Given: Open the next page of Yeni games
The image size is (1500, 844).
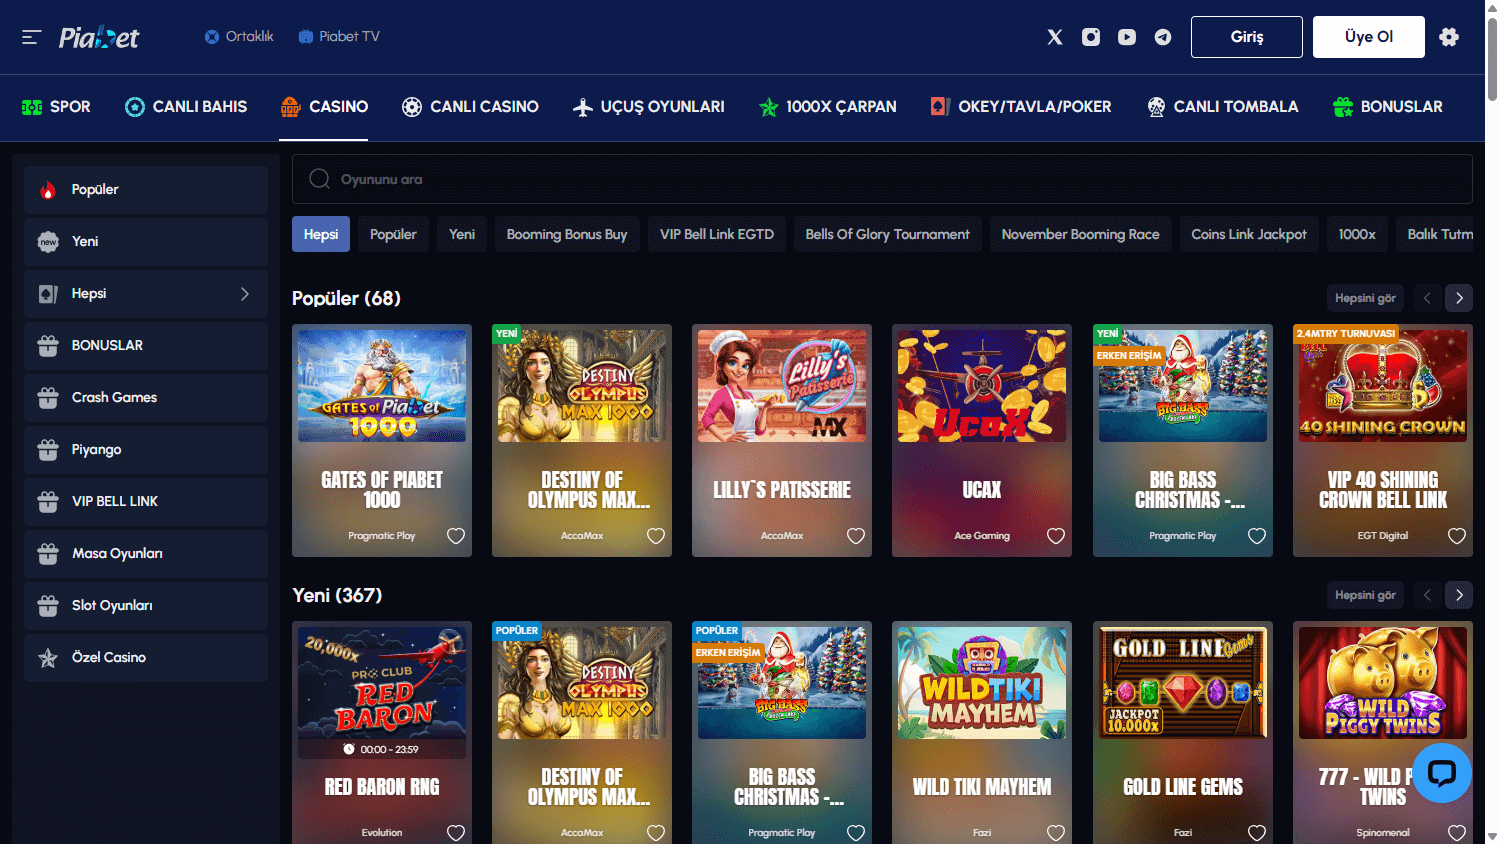Looking at the screenshot, I should (1459, 594).
